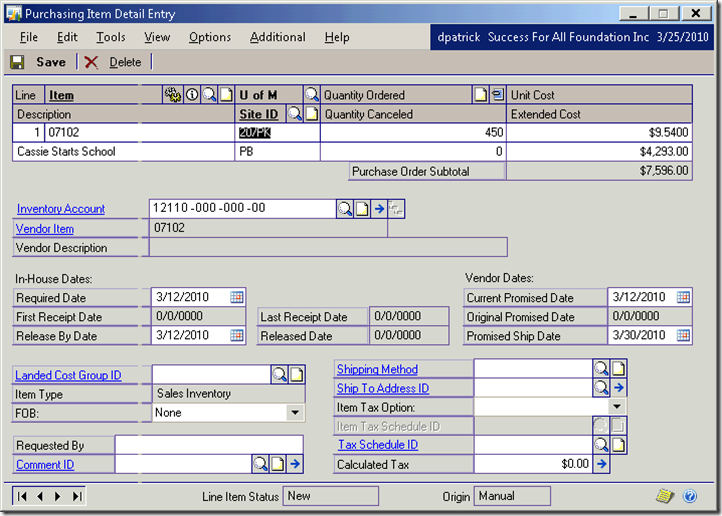The image size is (722, 516).
Task: Click the Site ID header link
Action: (x=258, y=114)
